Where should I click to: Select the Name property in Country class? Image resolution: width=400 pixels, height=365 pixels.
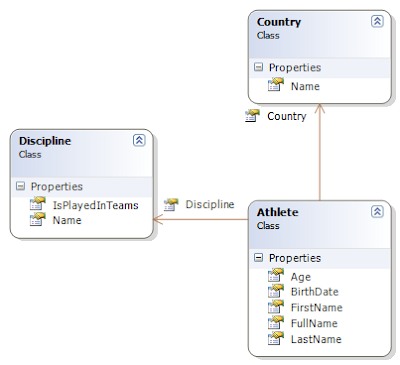(x=305, y=86)
